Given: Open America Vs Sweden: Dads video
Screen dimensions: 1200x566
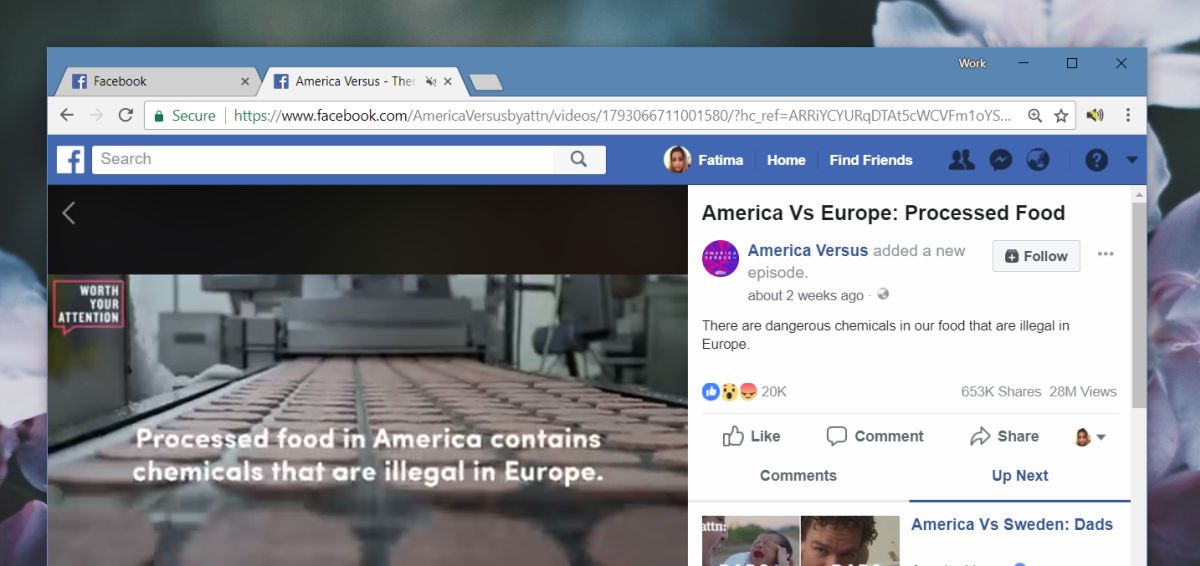Looking at the screenshot, I should [1012, 524].
